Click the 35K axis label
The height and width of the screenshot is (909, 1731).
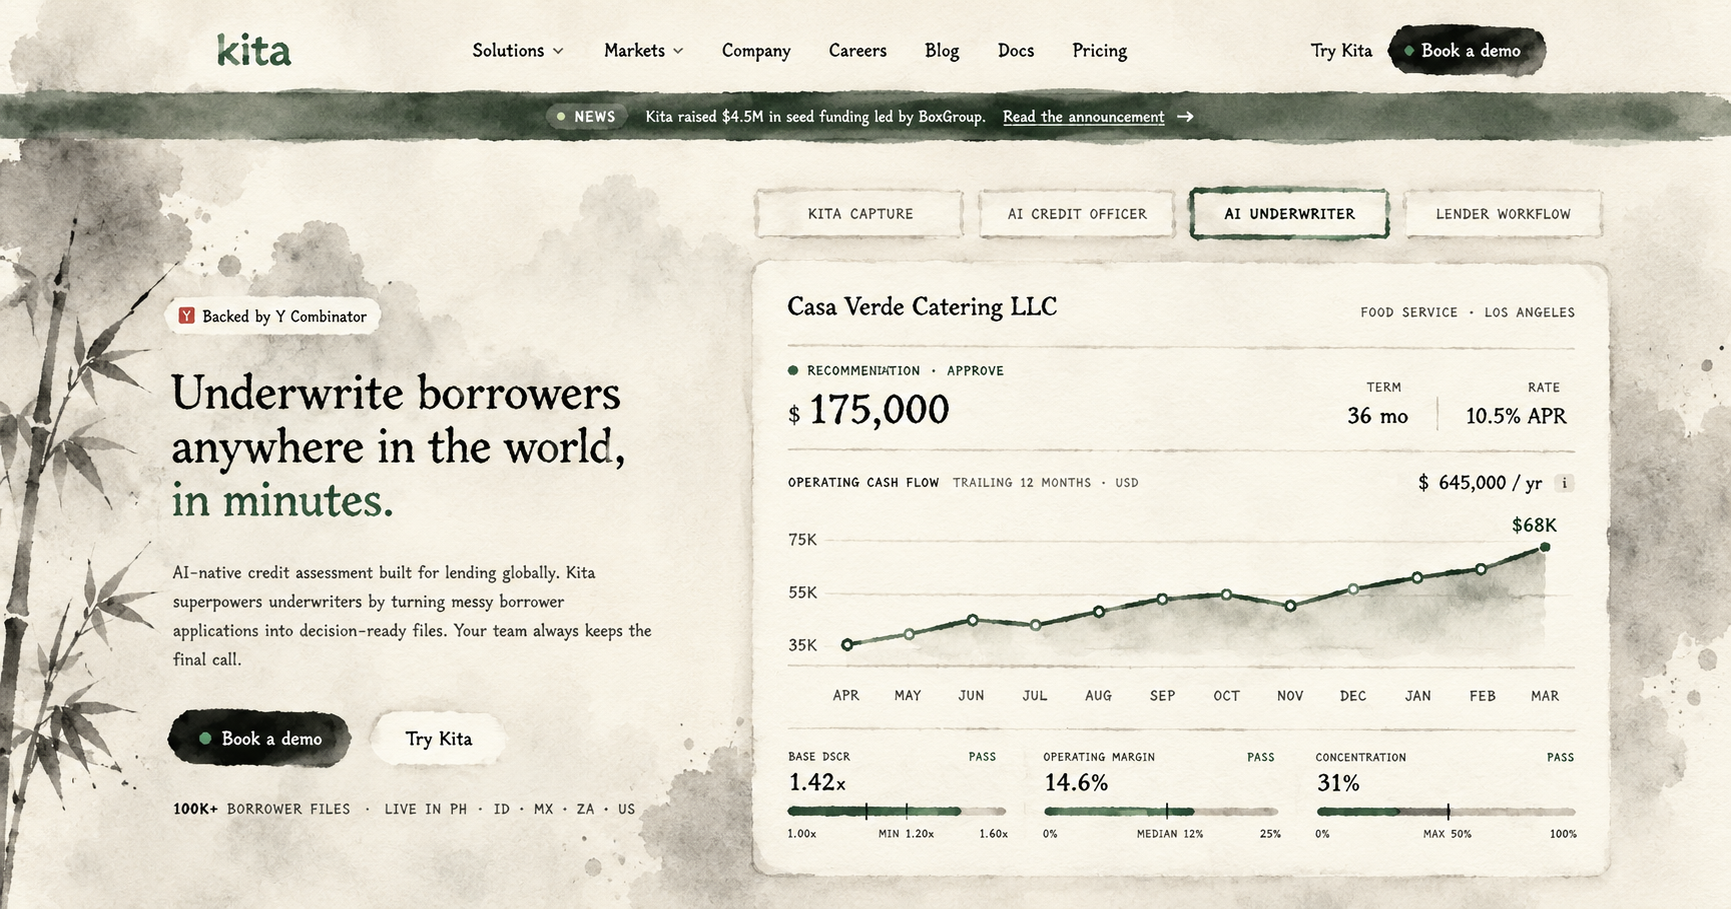click(x=803, y=646)
